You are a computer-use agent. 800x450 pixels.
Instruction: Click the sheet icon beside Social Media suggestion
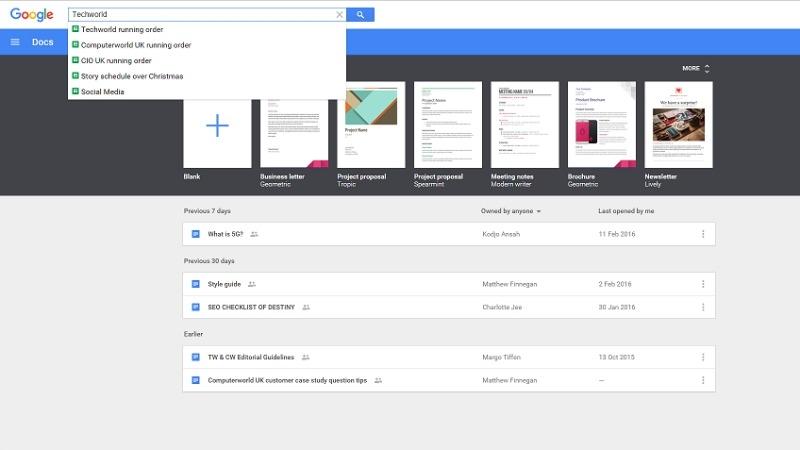[x=75, y=91]
